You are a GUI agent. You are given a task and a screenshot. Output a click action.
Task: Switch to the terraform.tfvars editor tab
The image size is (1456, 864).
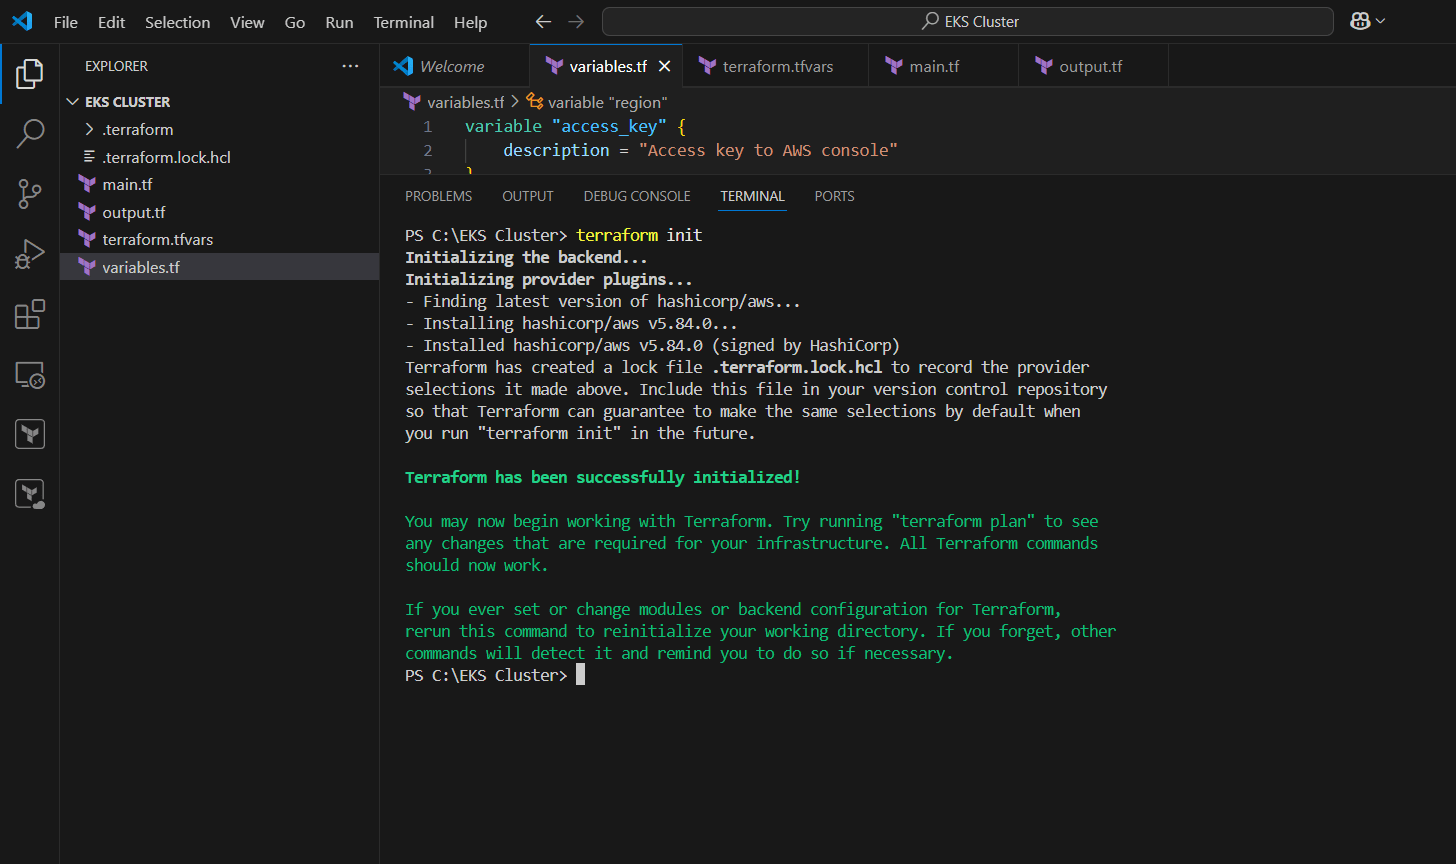click(776, 66)
